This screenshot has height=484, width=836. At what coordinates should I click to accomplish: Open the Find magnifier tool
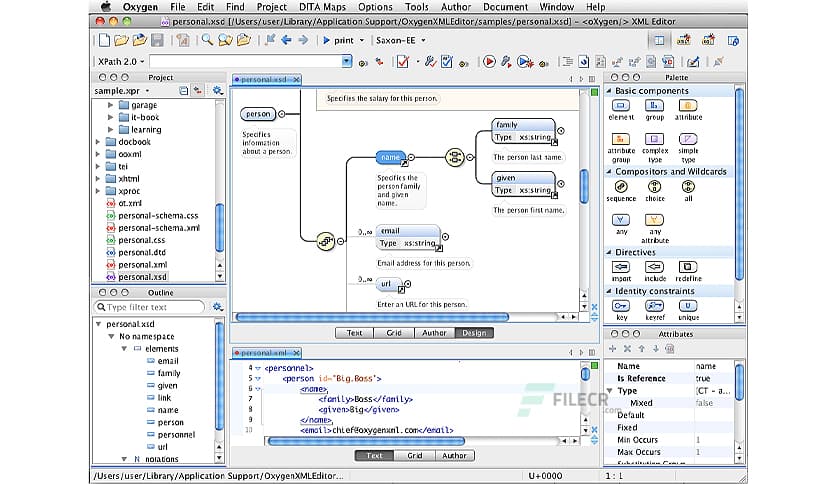point(207,40)
